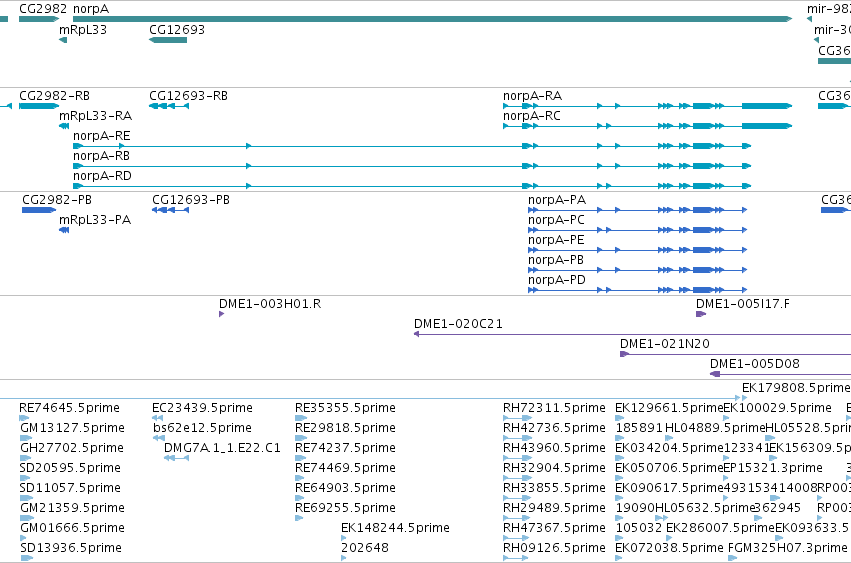
Task: Select the EK090617.5prime EST
Action: (x=619, y=498)
